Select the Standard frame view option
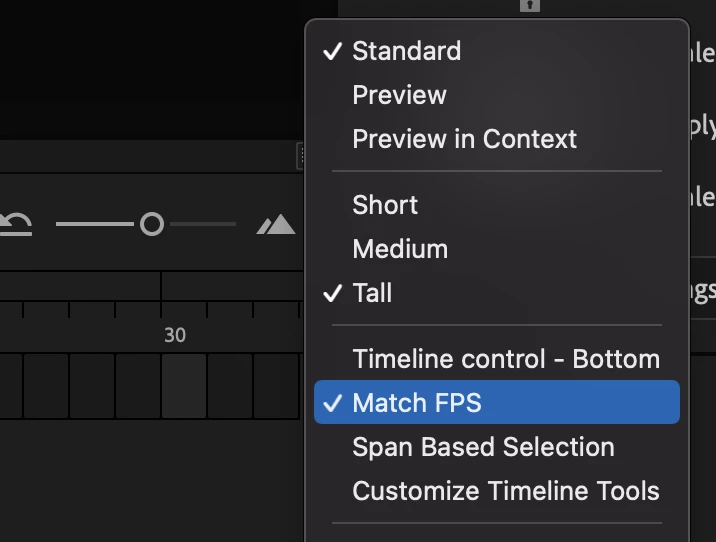Viewport: 716px width, 542px height. [x=406, y=51]
